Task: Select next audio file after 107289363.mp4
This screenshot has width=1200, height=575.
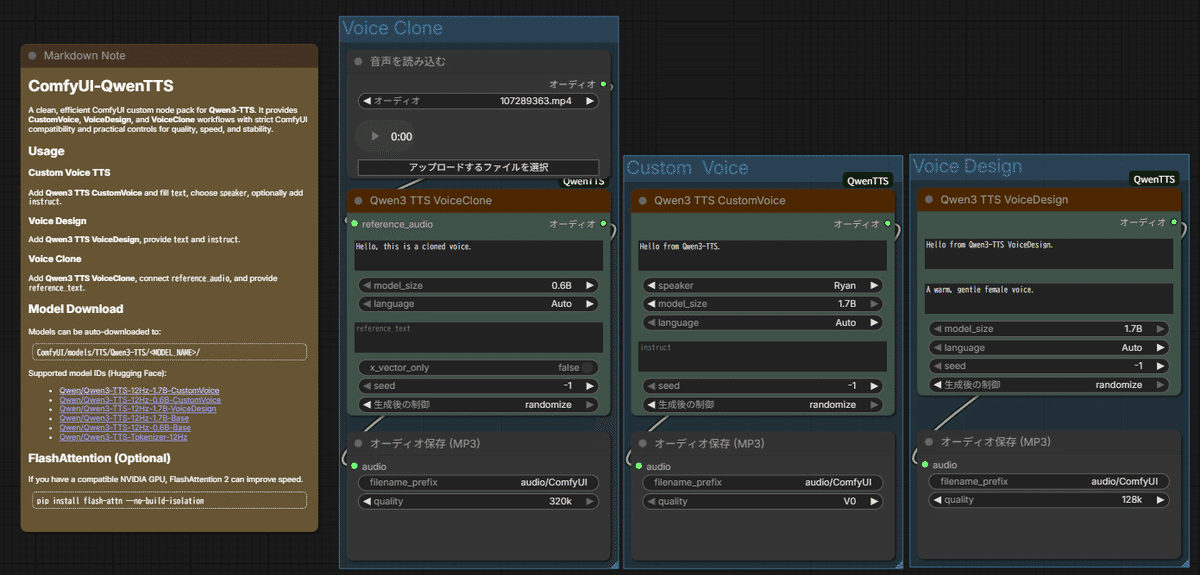Action: 590,101
